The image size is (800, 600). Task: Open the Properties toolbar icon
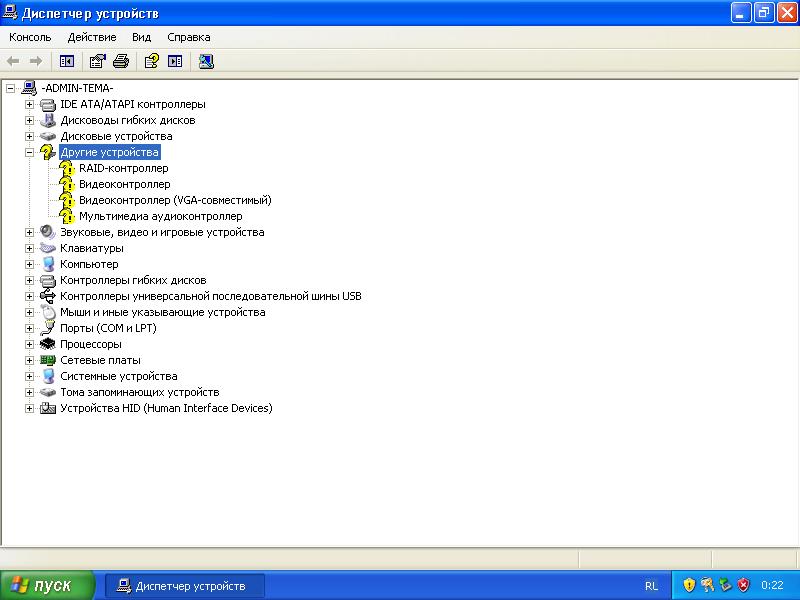[x=97, y=61]
